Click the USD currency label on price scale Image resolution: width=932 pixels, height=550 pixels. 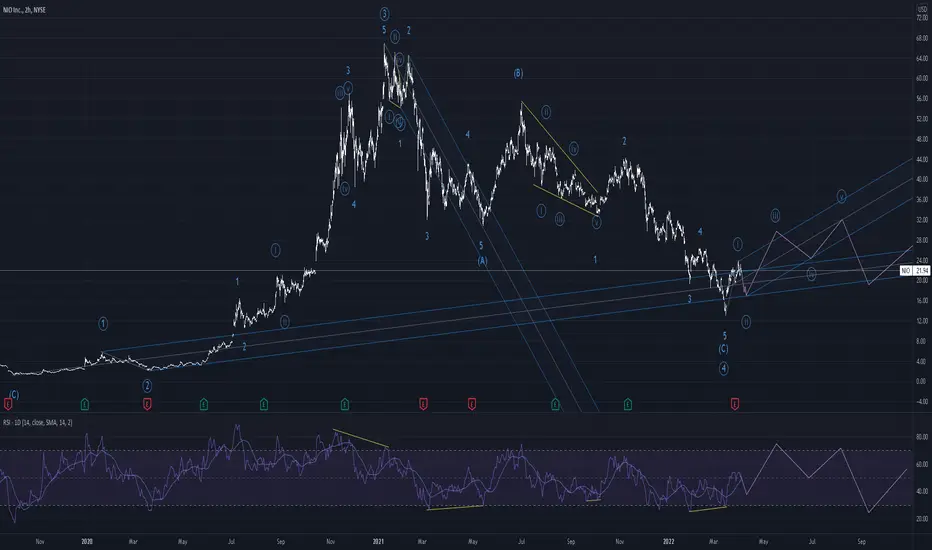point(922,10)
